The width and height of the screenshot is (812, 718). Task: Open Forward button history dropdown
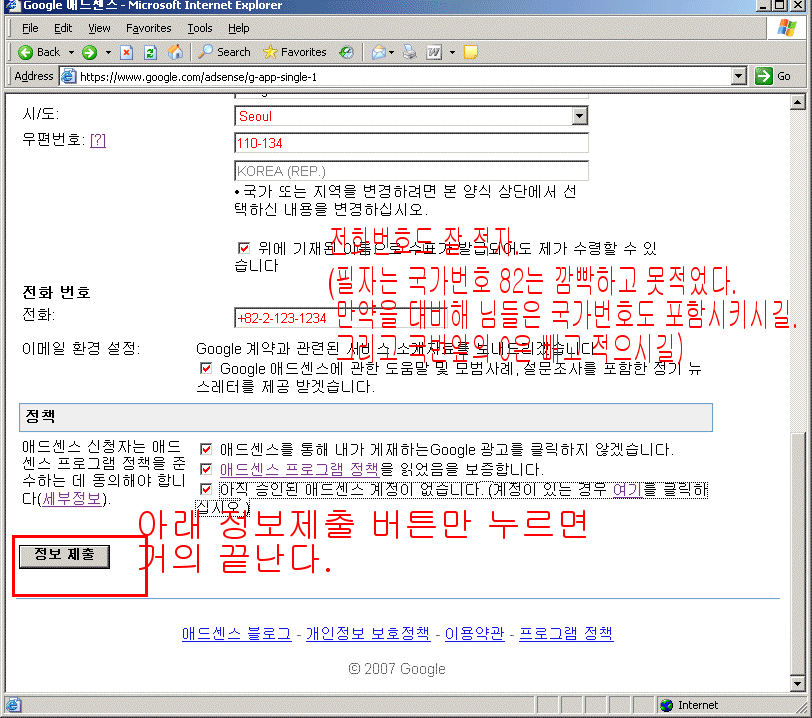(x=108, y=52)
